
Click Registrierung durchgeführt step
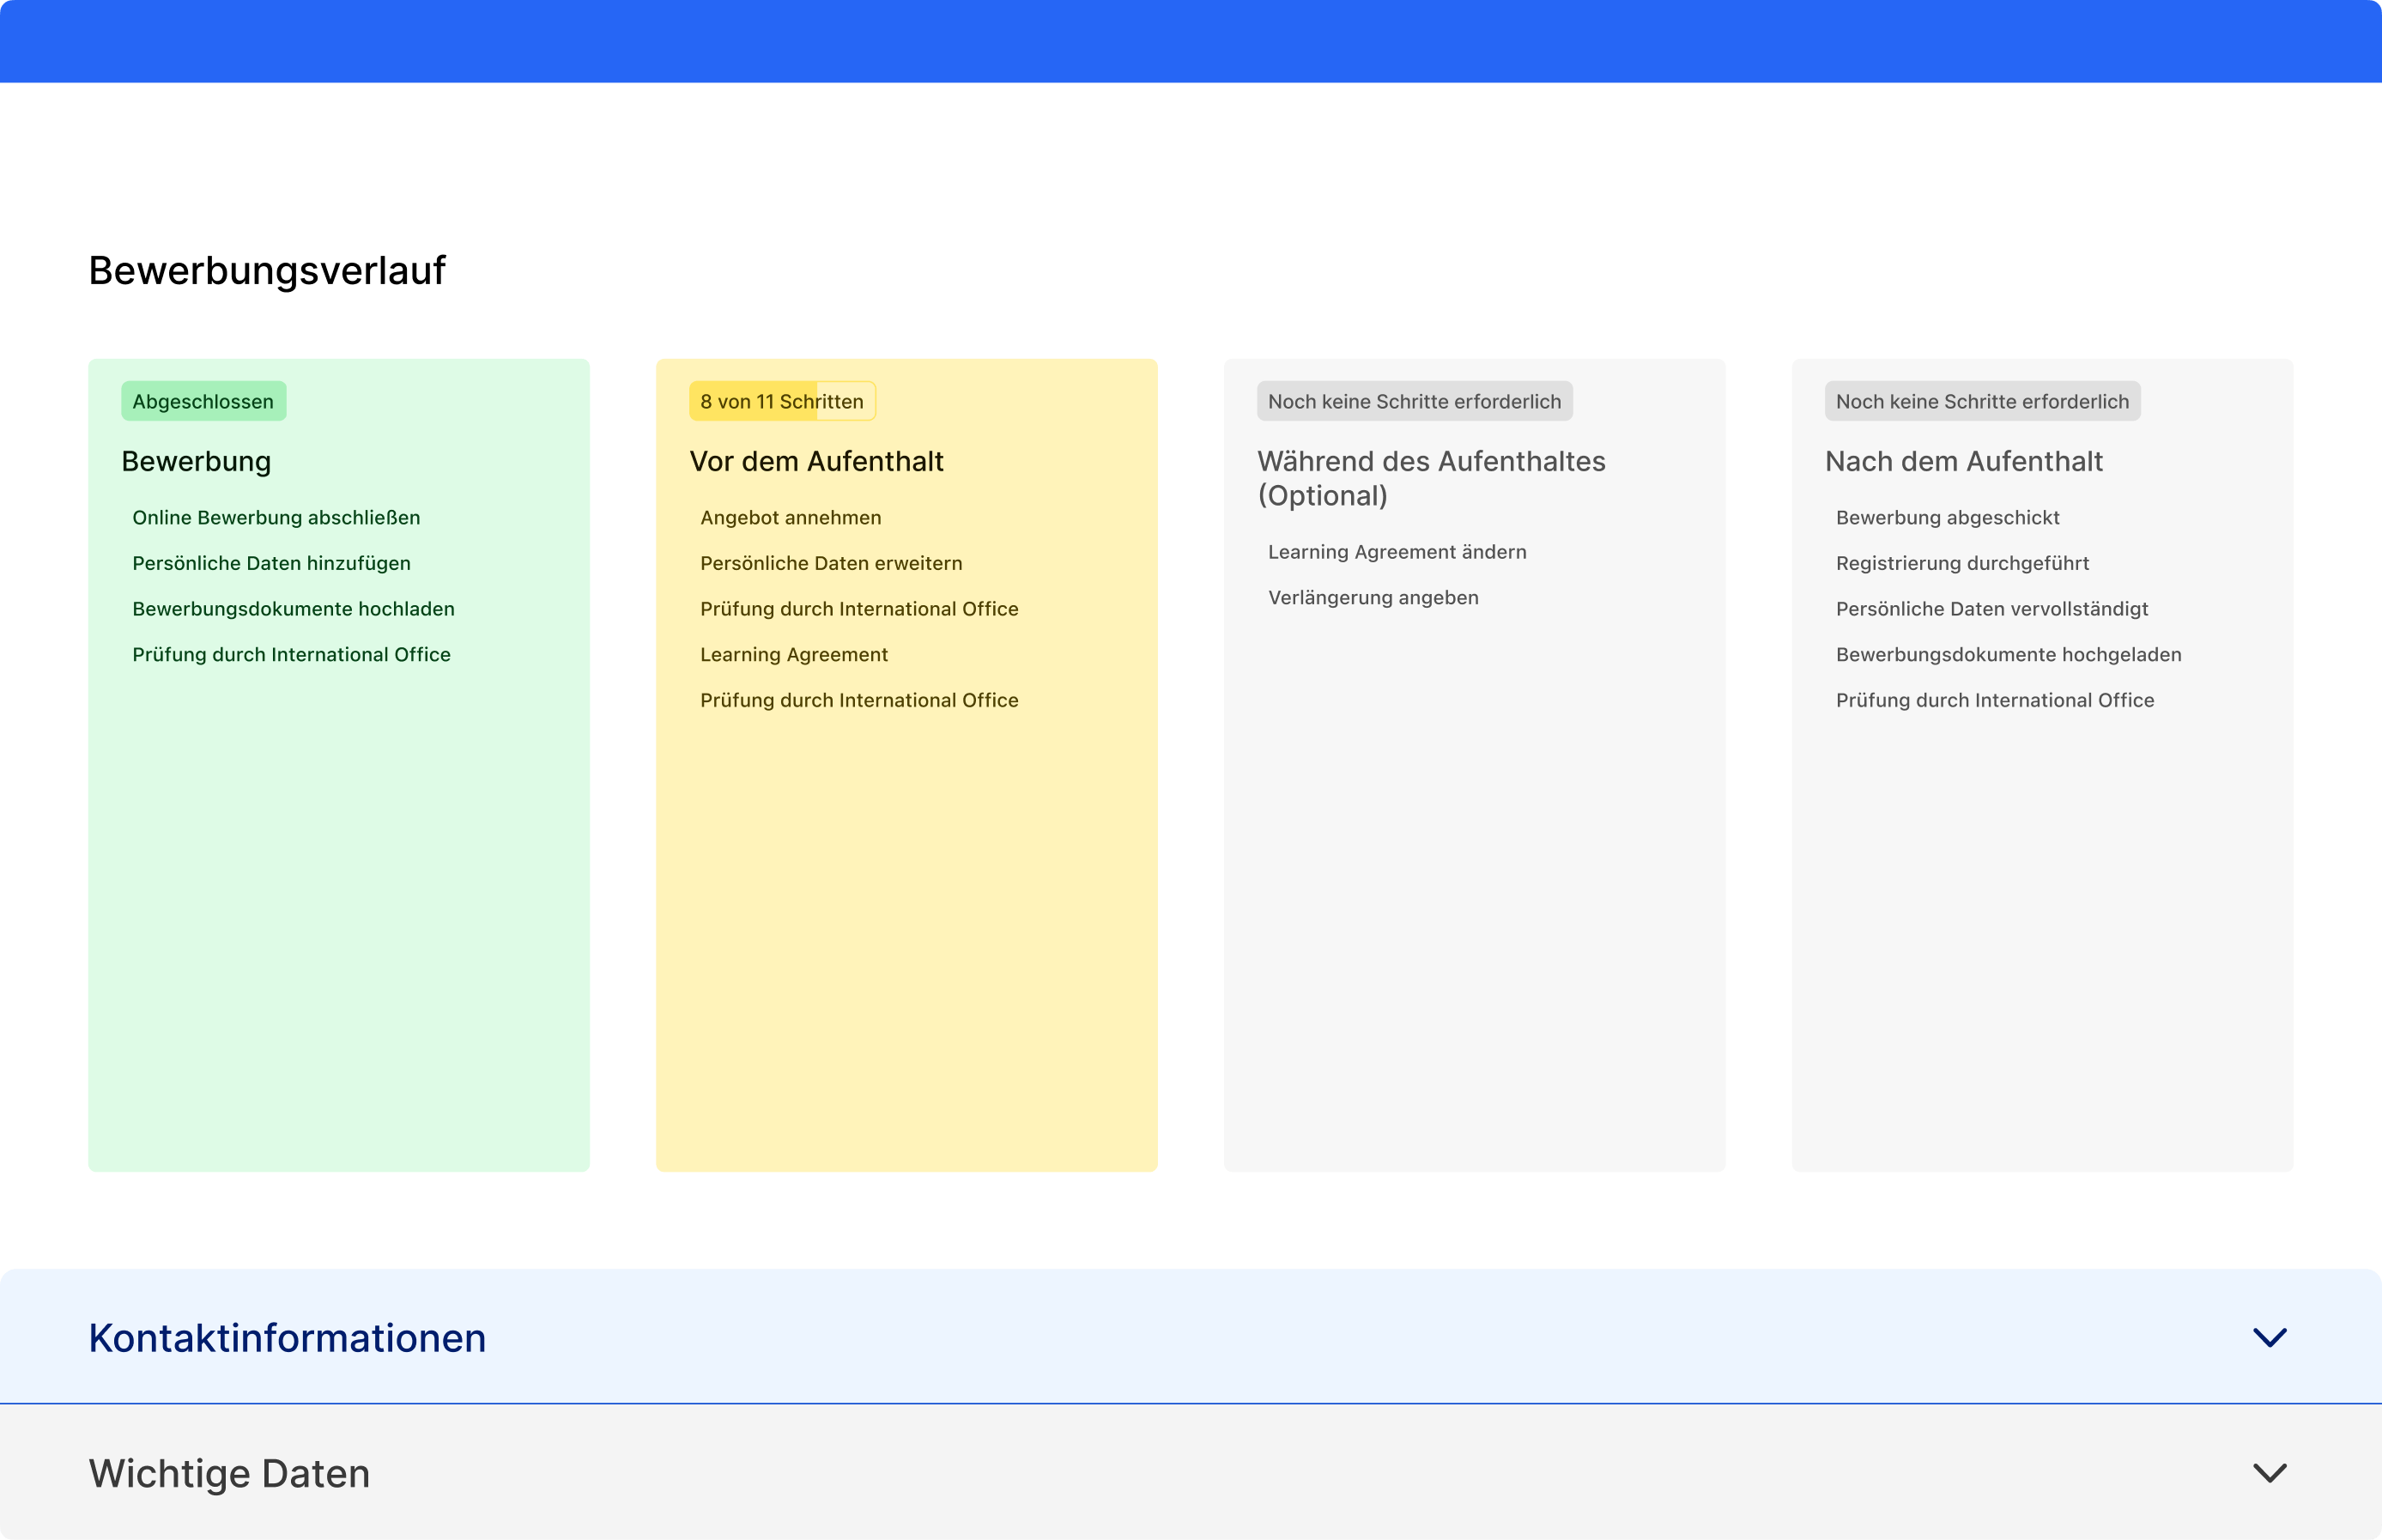pyautogui.click(x=1962, y=563)
